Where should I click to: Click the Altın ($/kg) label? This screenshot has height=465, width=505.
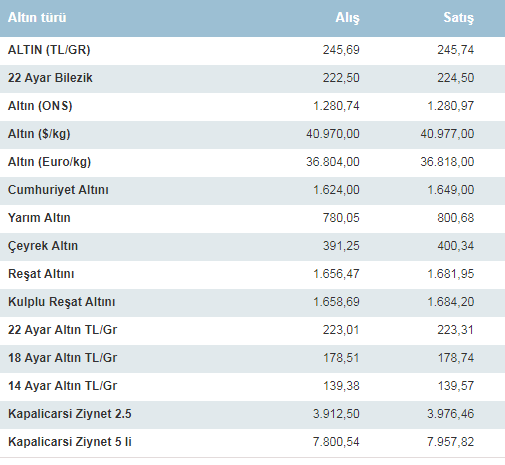(39, 134)
